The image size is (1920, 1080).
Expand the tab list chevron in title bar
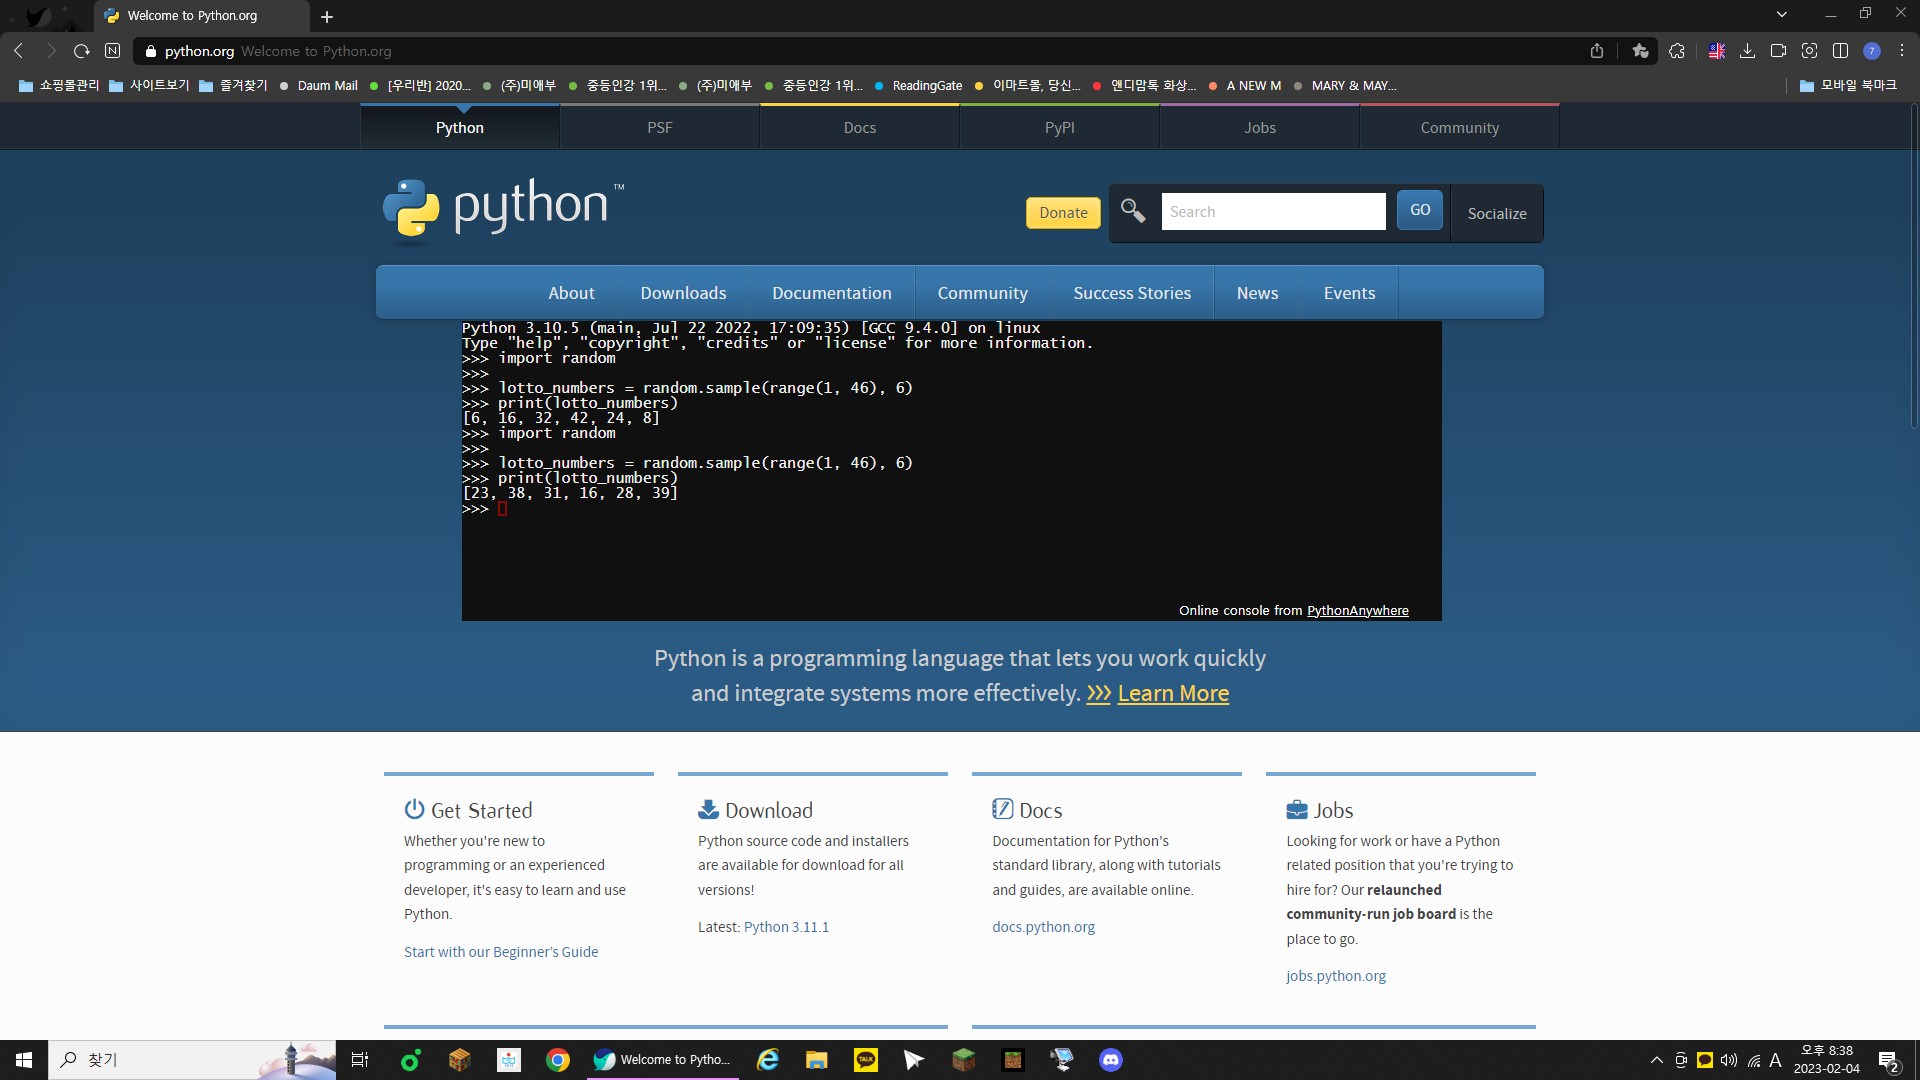[1782, 14]
